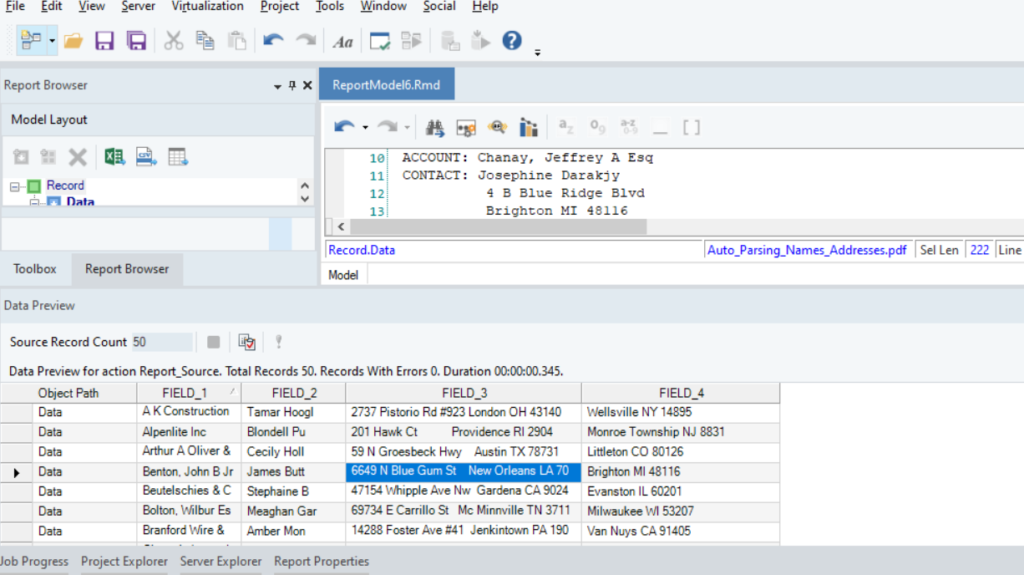Switch to the Toolbox tab

[x=35, y=269]
